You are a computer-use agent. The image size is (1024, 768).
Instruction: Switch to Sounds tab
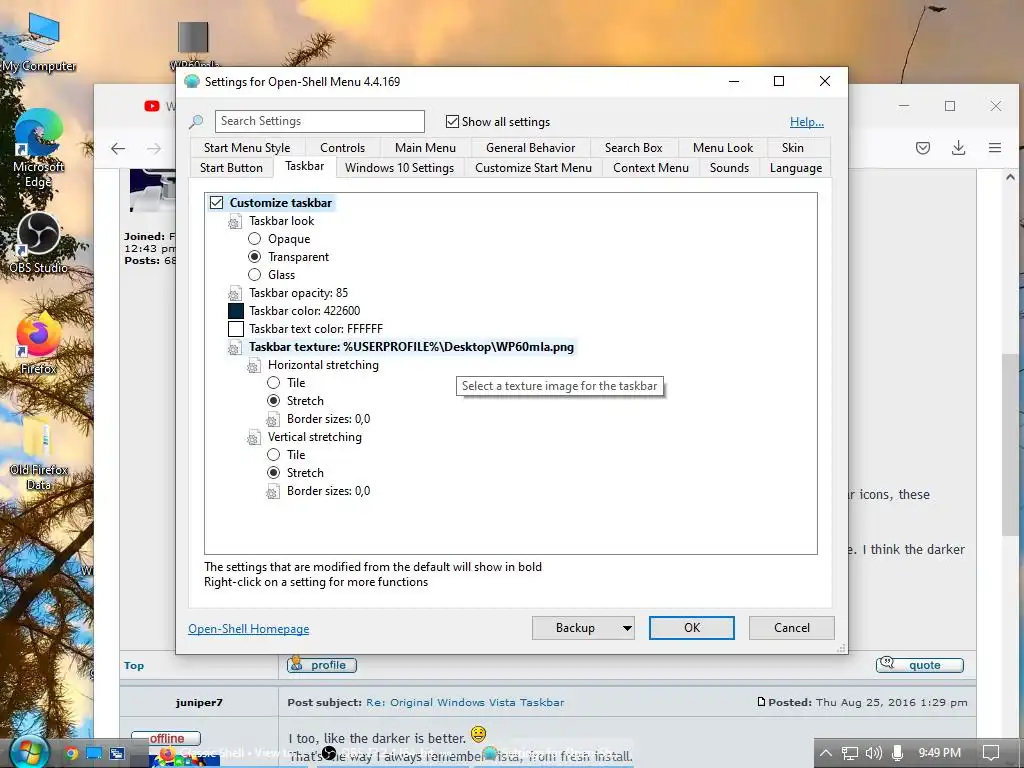729,168
